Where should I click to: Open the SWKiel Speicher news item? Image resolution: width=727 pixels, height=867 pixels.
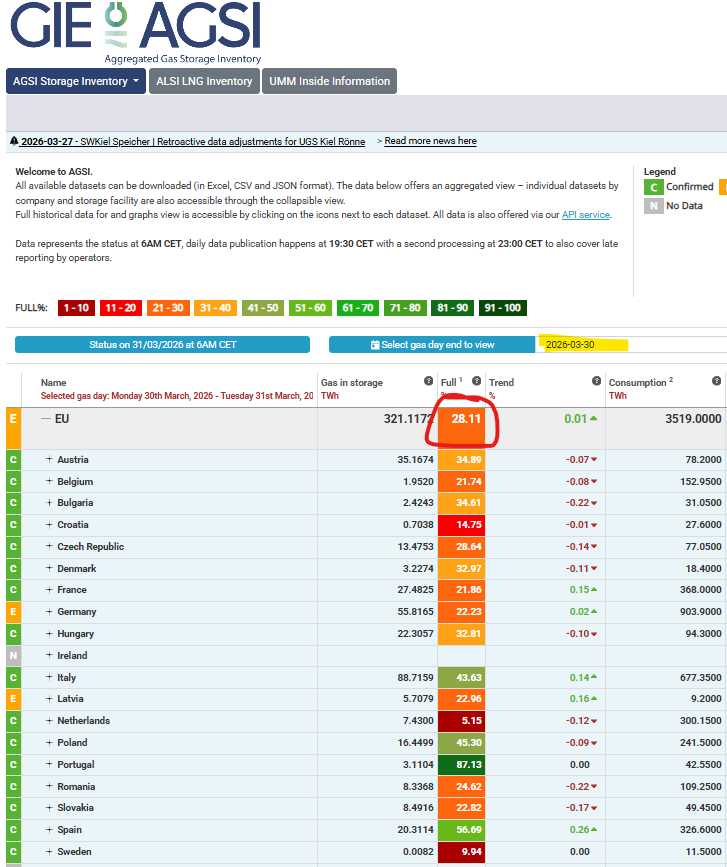(193, 142)
